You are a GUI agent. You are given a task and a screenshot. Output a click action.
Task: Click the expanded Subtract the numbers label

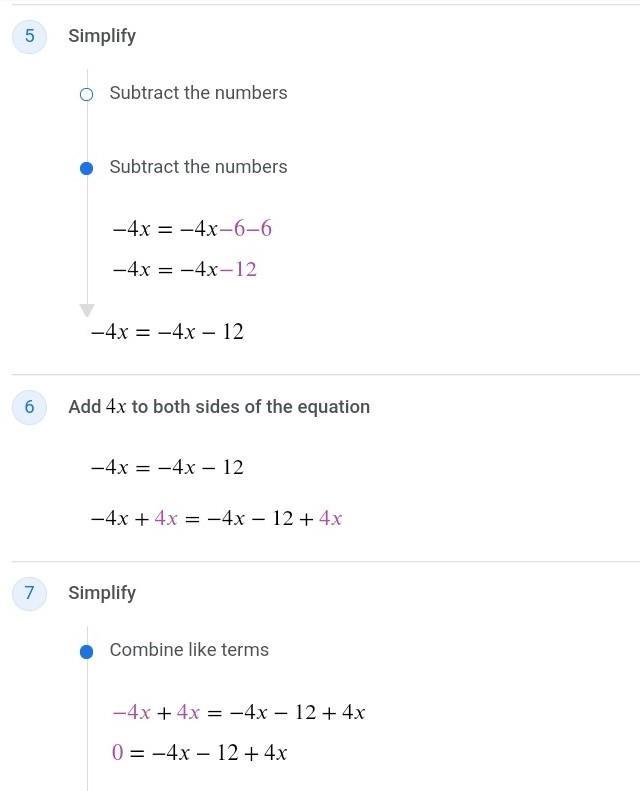point(198,167)
